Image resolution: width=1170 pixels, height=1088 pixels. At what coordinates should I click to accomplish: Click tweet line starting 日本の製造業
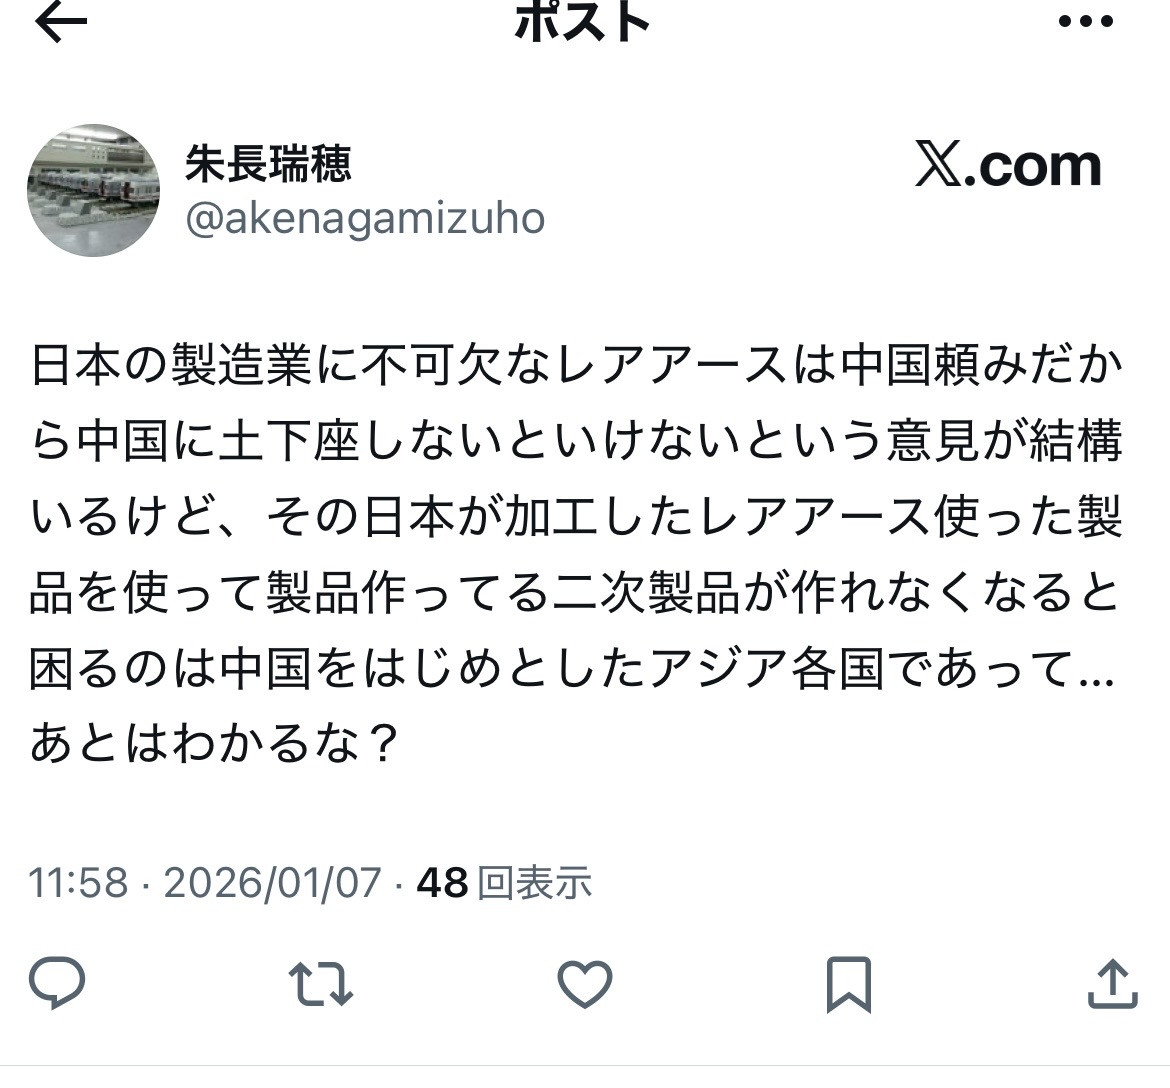click(576, 366)
